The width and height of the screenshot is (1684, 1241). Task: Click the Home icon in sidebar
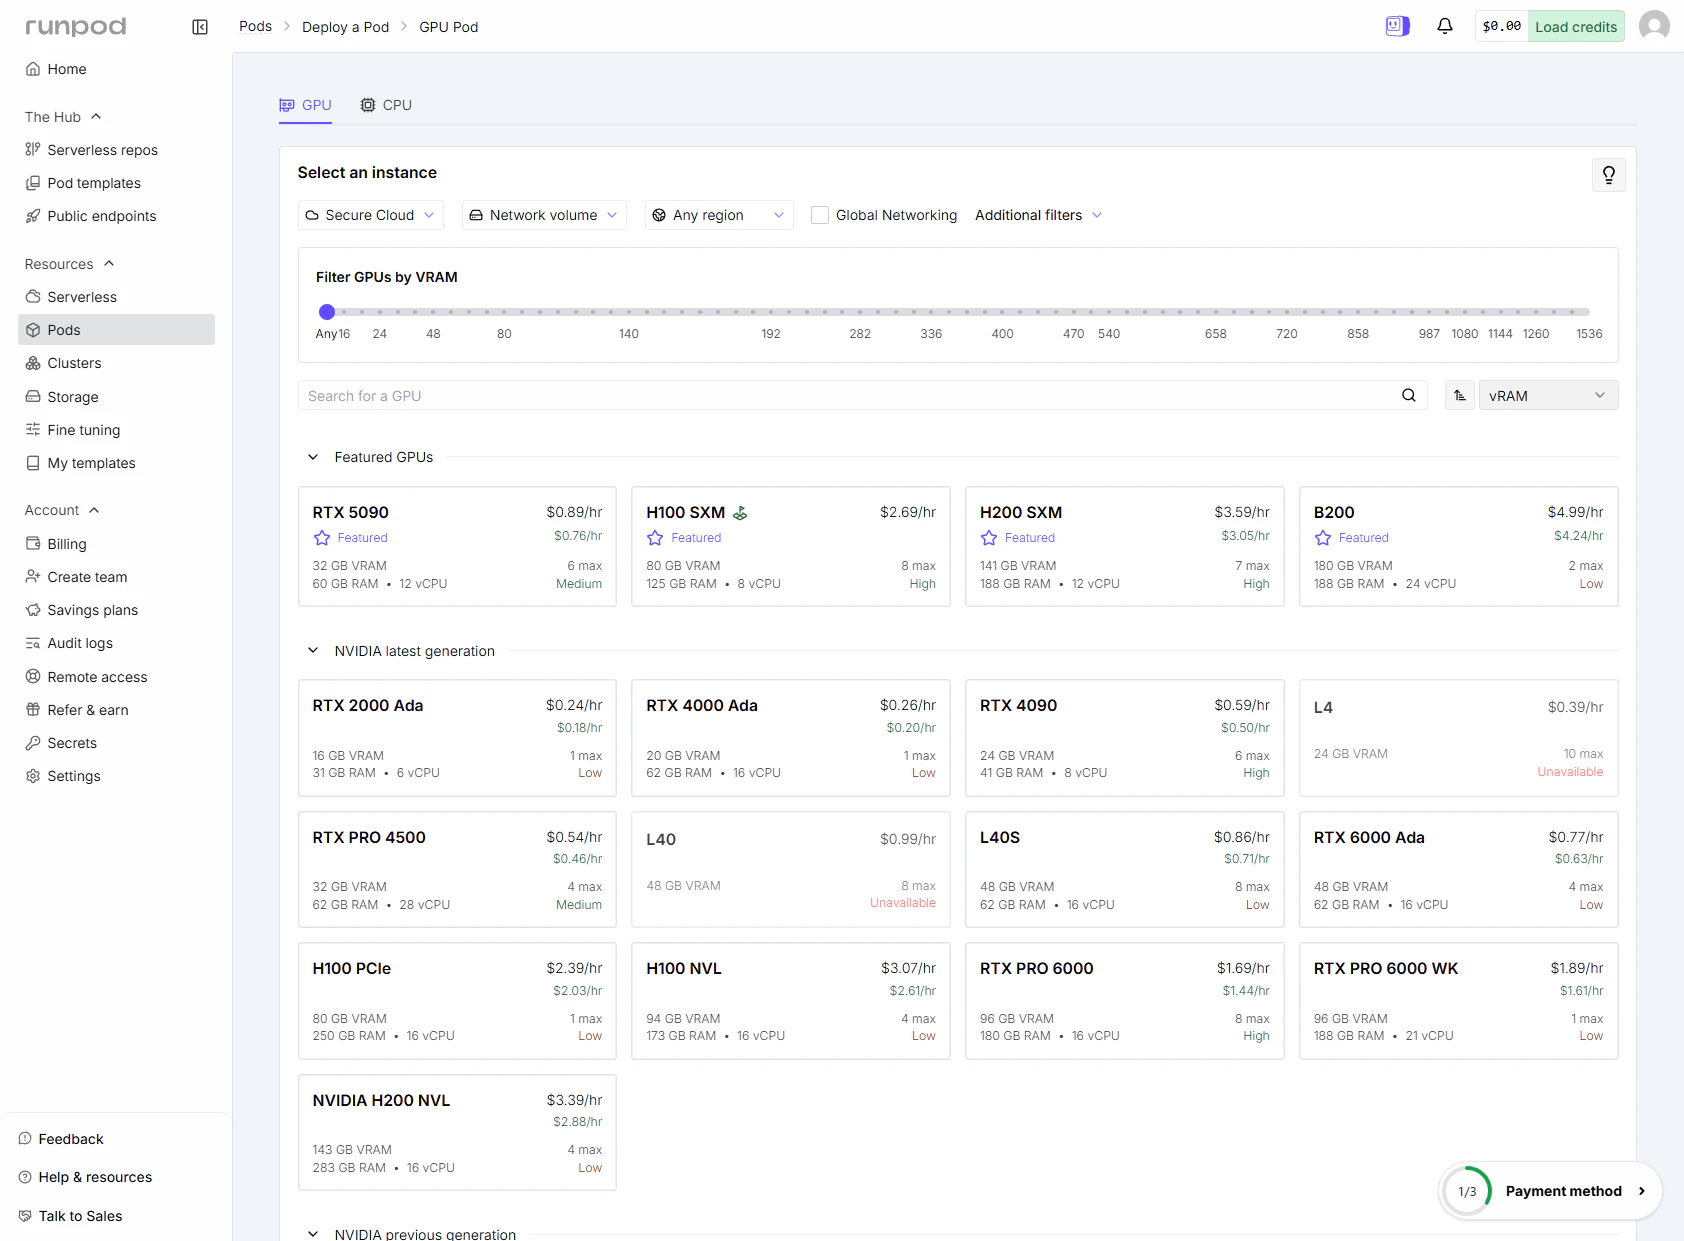click(x=33, y=69)
